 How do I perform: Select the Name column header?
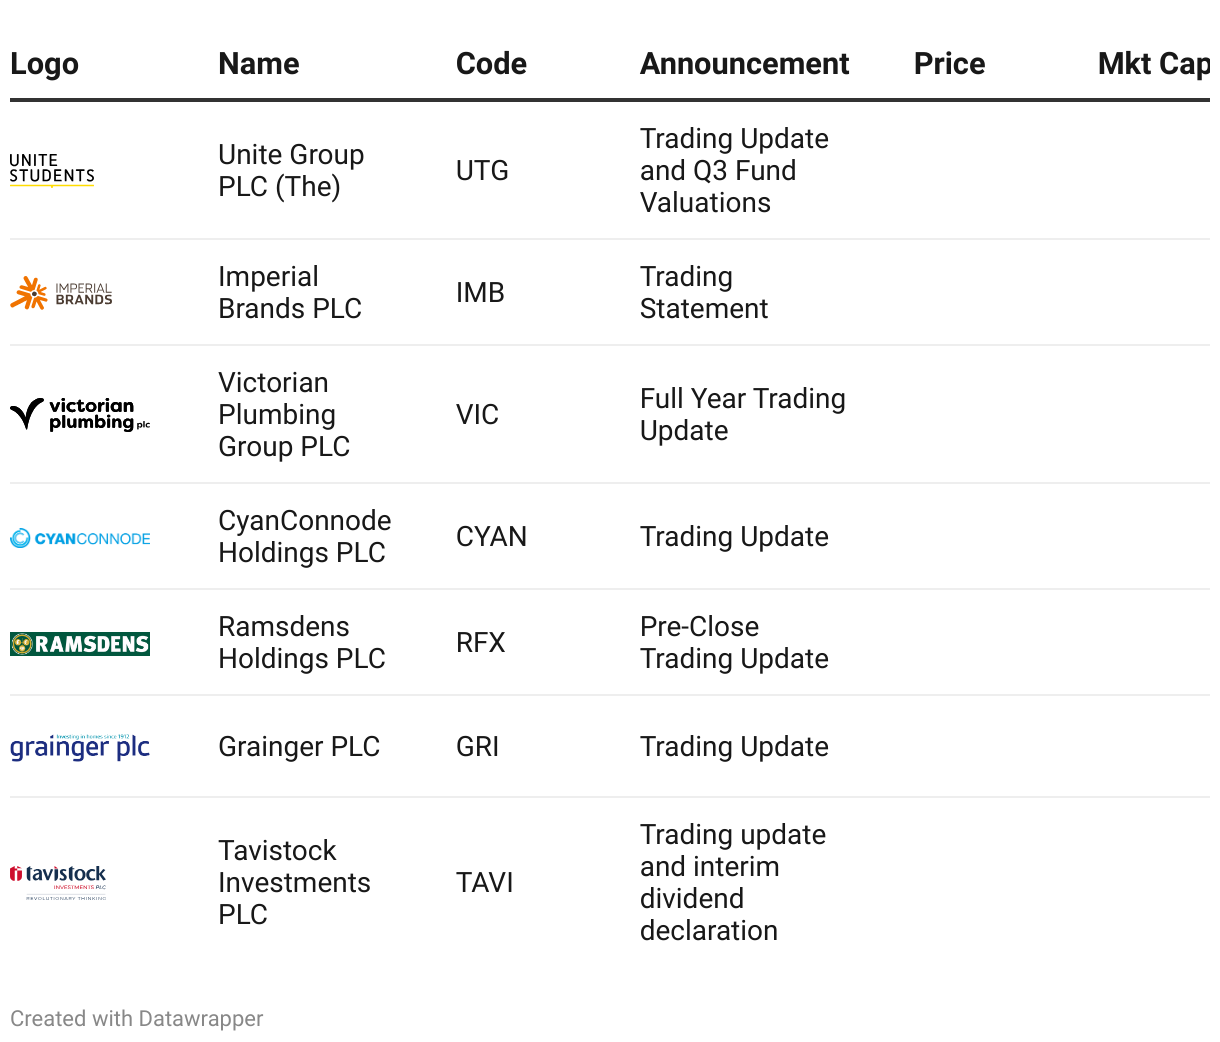click(x=259, y=64)
